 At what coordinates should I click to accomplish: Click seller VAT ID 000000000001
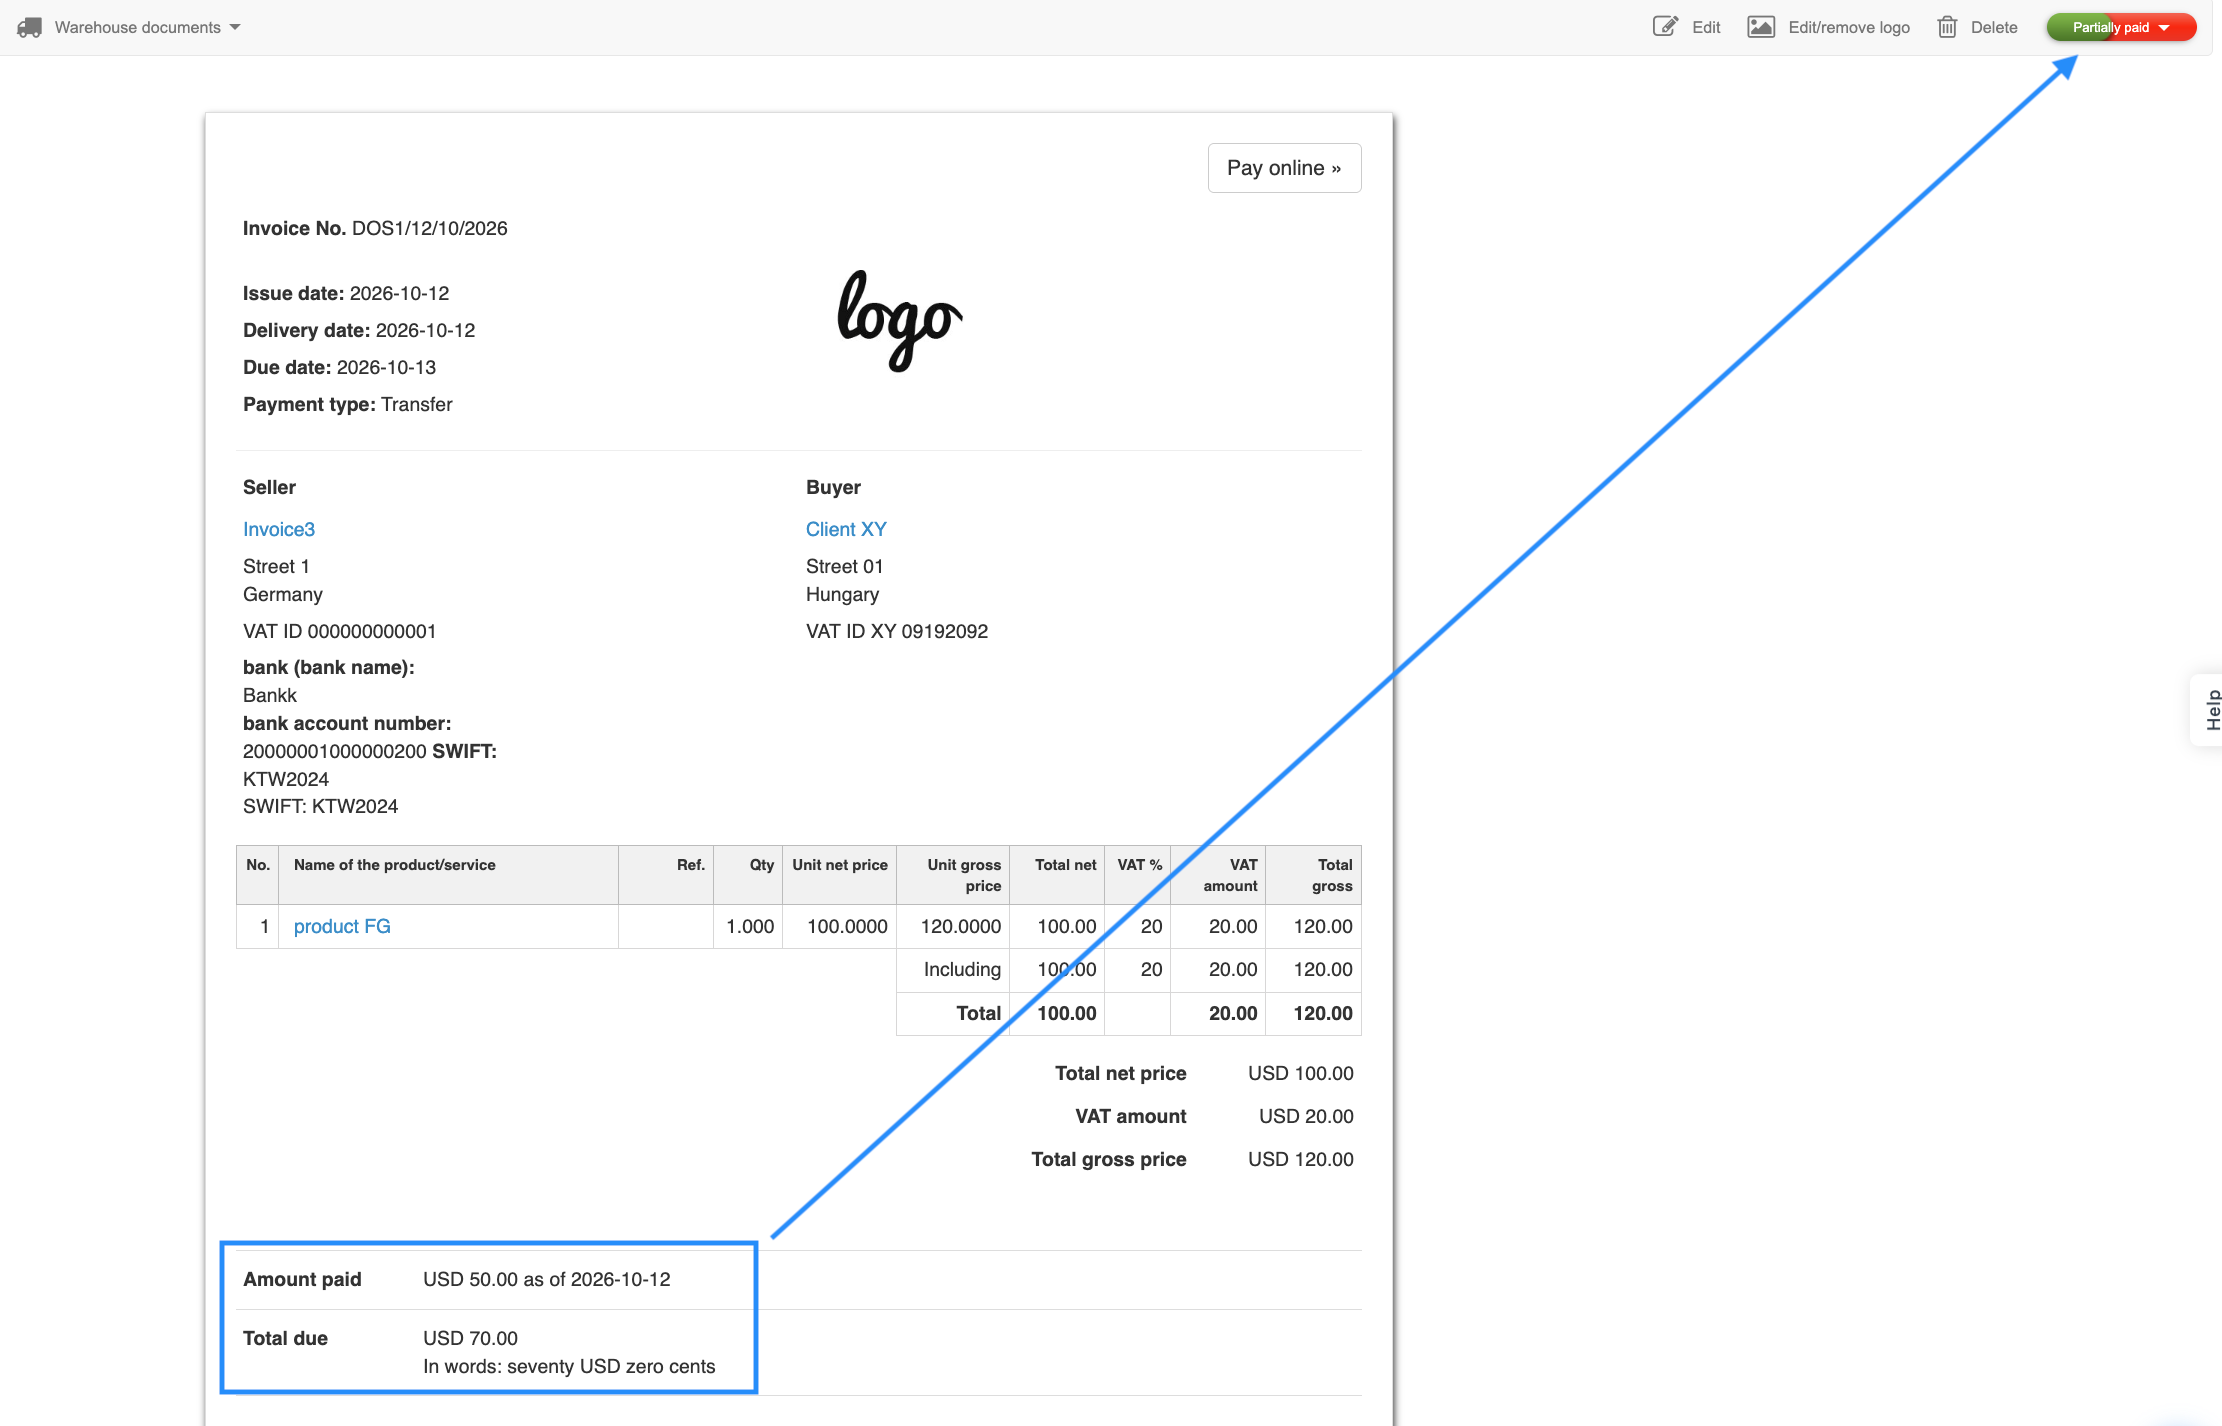click(x=340, y=631)
